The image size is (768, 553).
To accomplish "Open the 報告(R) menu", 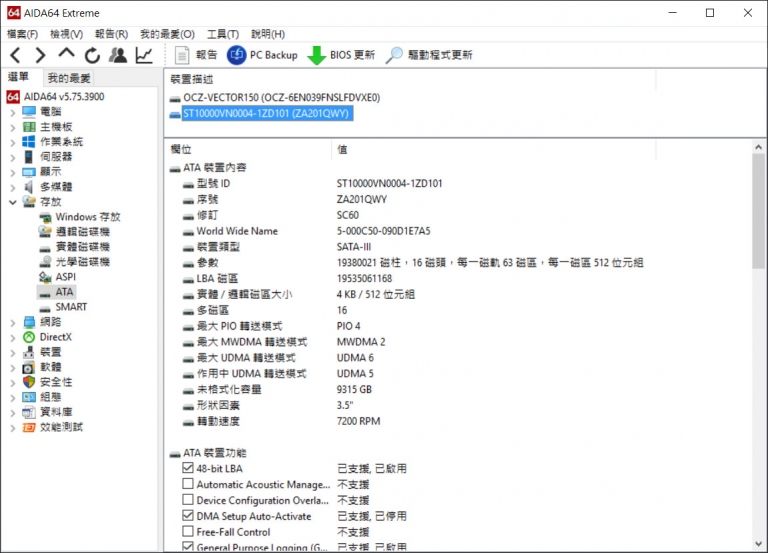I will tap(111, 34).
